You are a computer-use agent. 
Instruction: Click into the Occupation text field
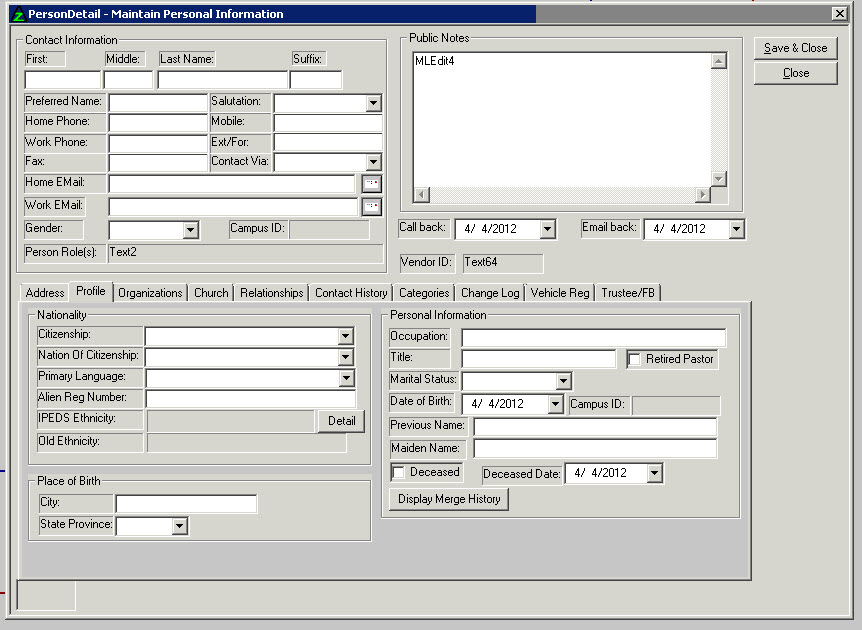(593, 338)
